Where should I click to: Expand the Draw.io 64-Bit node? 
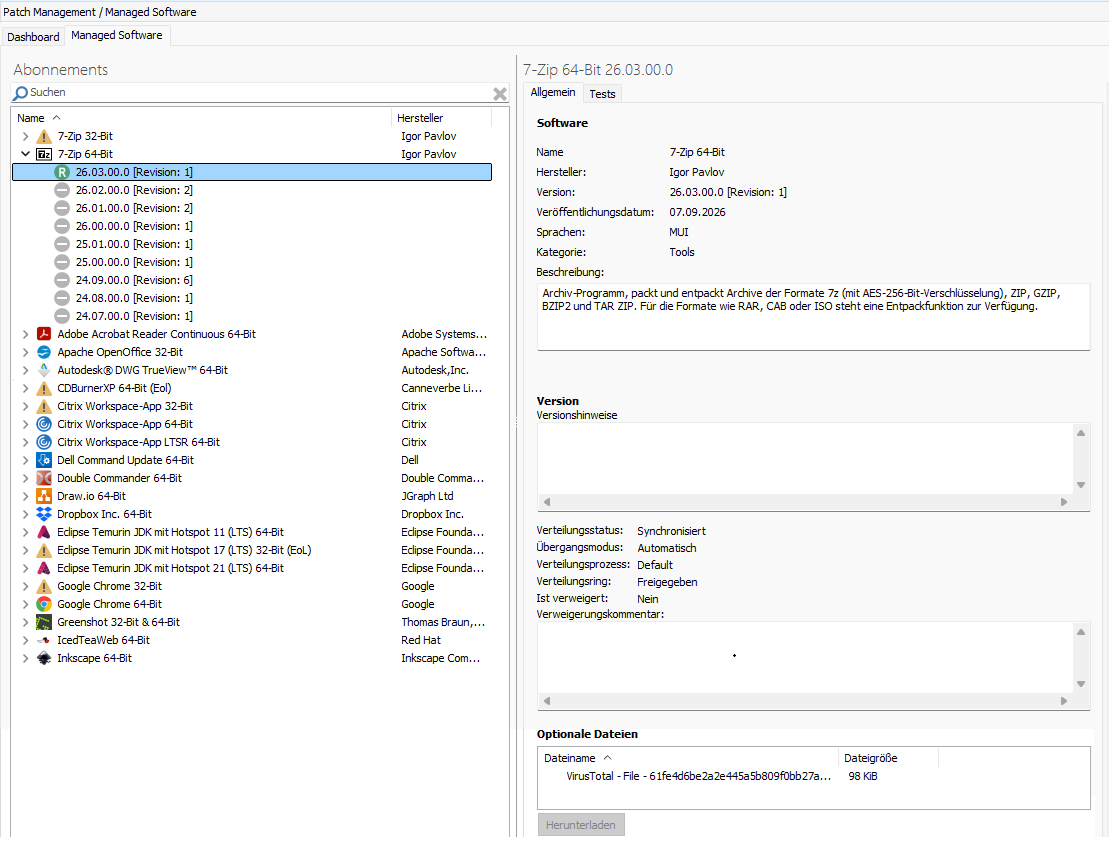coord(25,497)
